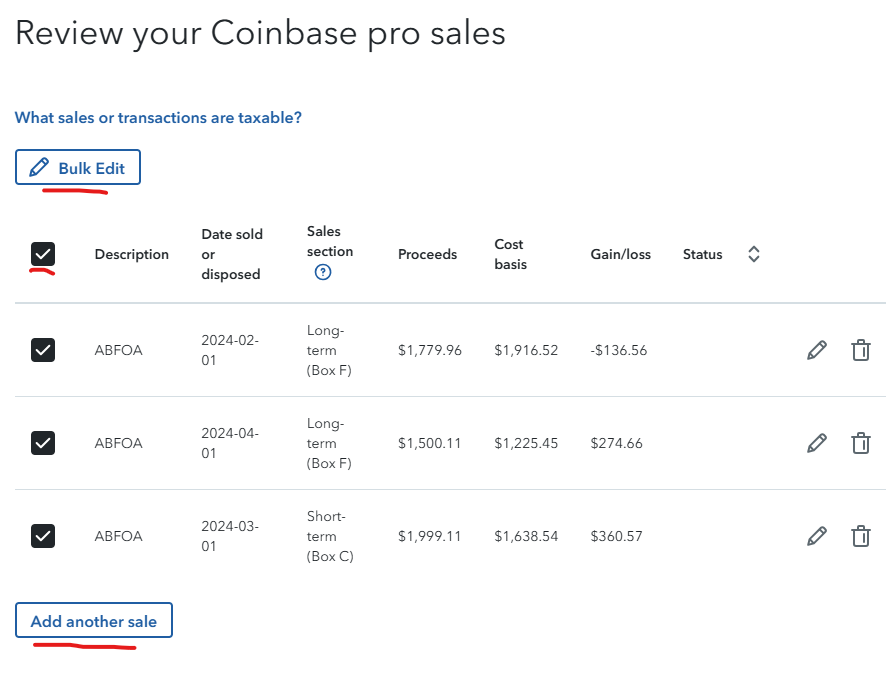886x675 pixels.
Task: Click the 'Date sold or disposed' header
Action: click(232, 254)
